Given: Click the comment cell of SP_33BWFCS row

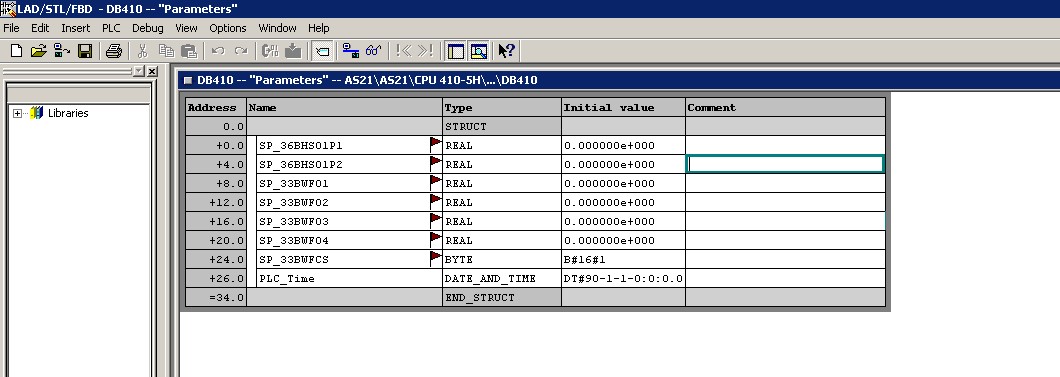Looking at the screenshot, I should click(x=786, y=259).
